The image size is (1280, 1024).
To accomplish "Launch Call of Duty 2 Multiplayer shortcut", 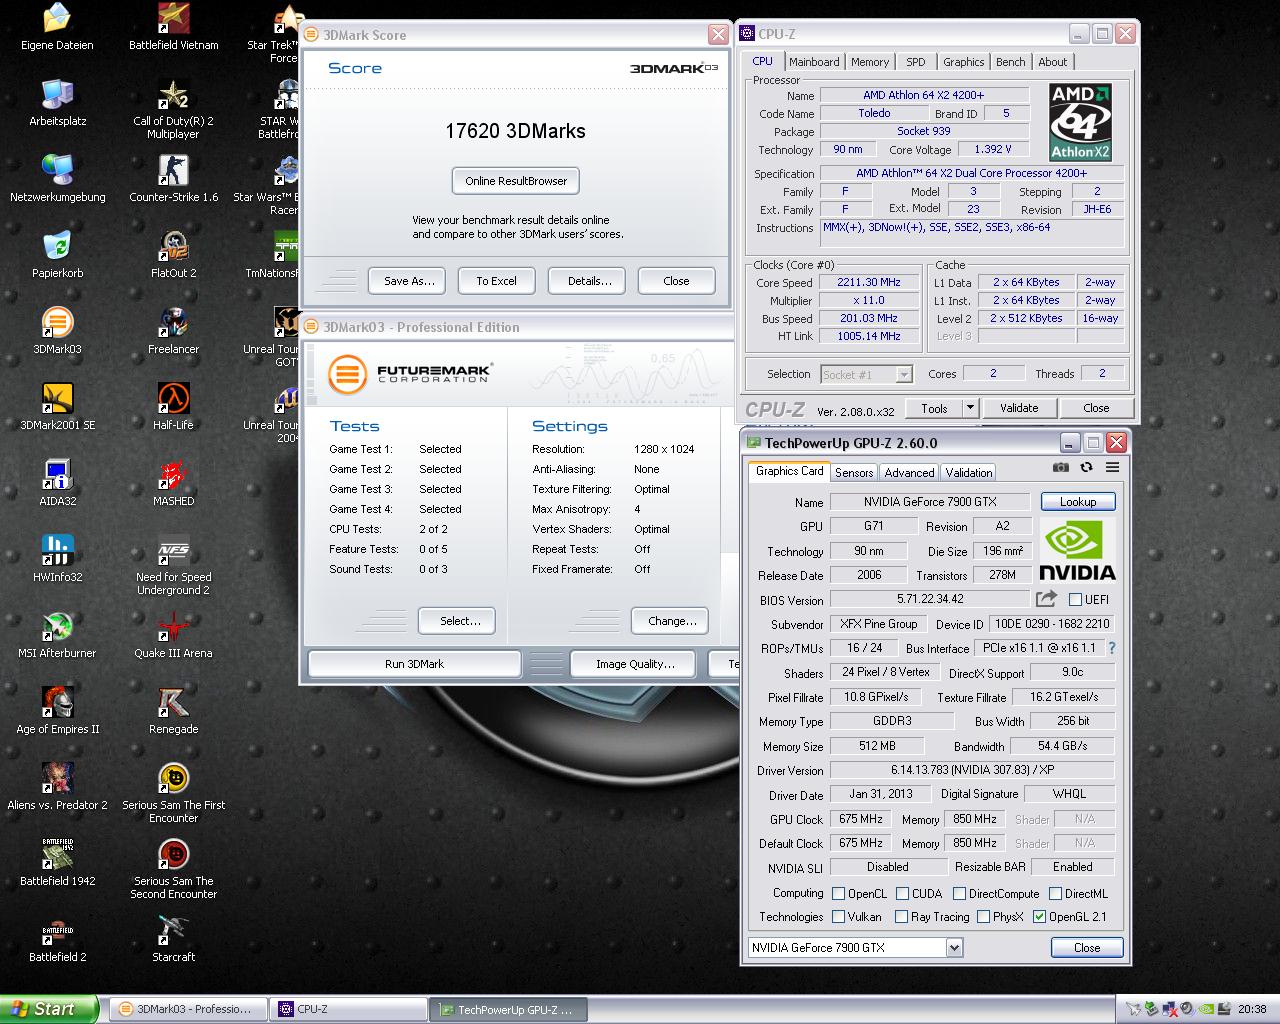I will (x=174, y=110).
